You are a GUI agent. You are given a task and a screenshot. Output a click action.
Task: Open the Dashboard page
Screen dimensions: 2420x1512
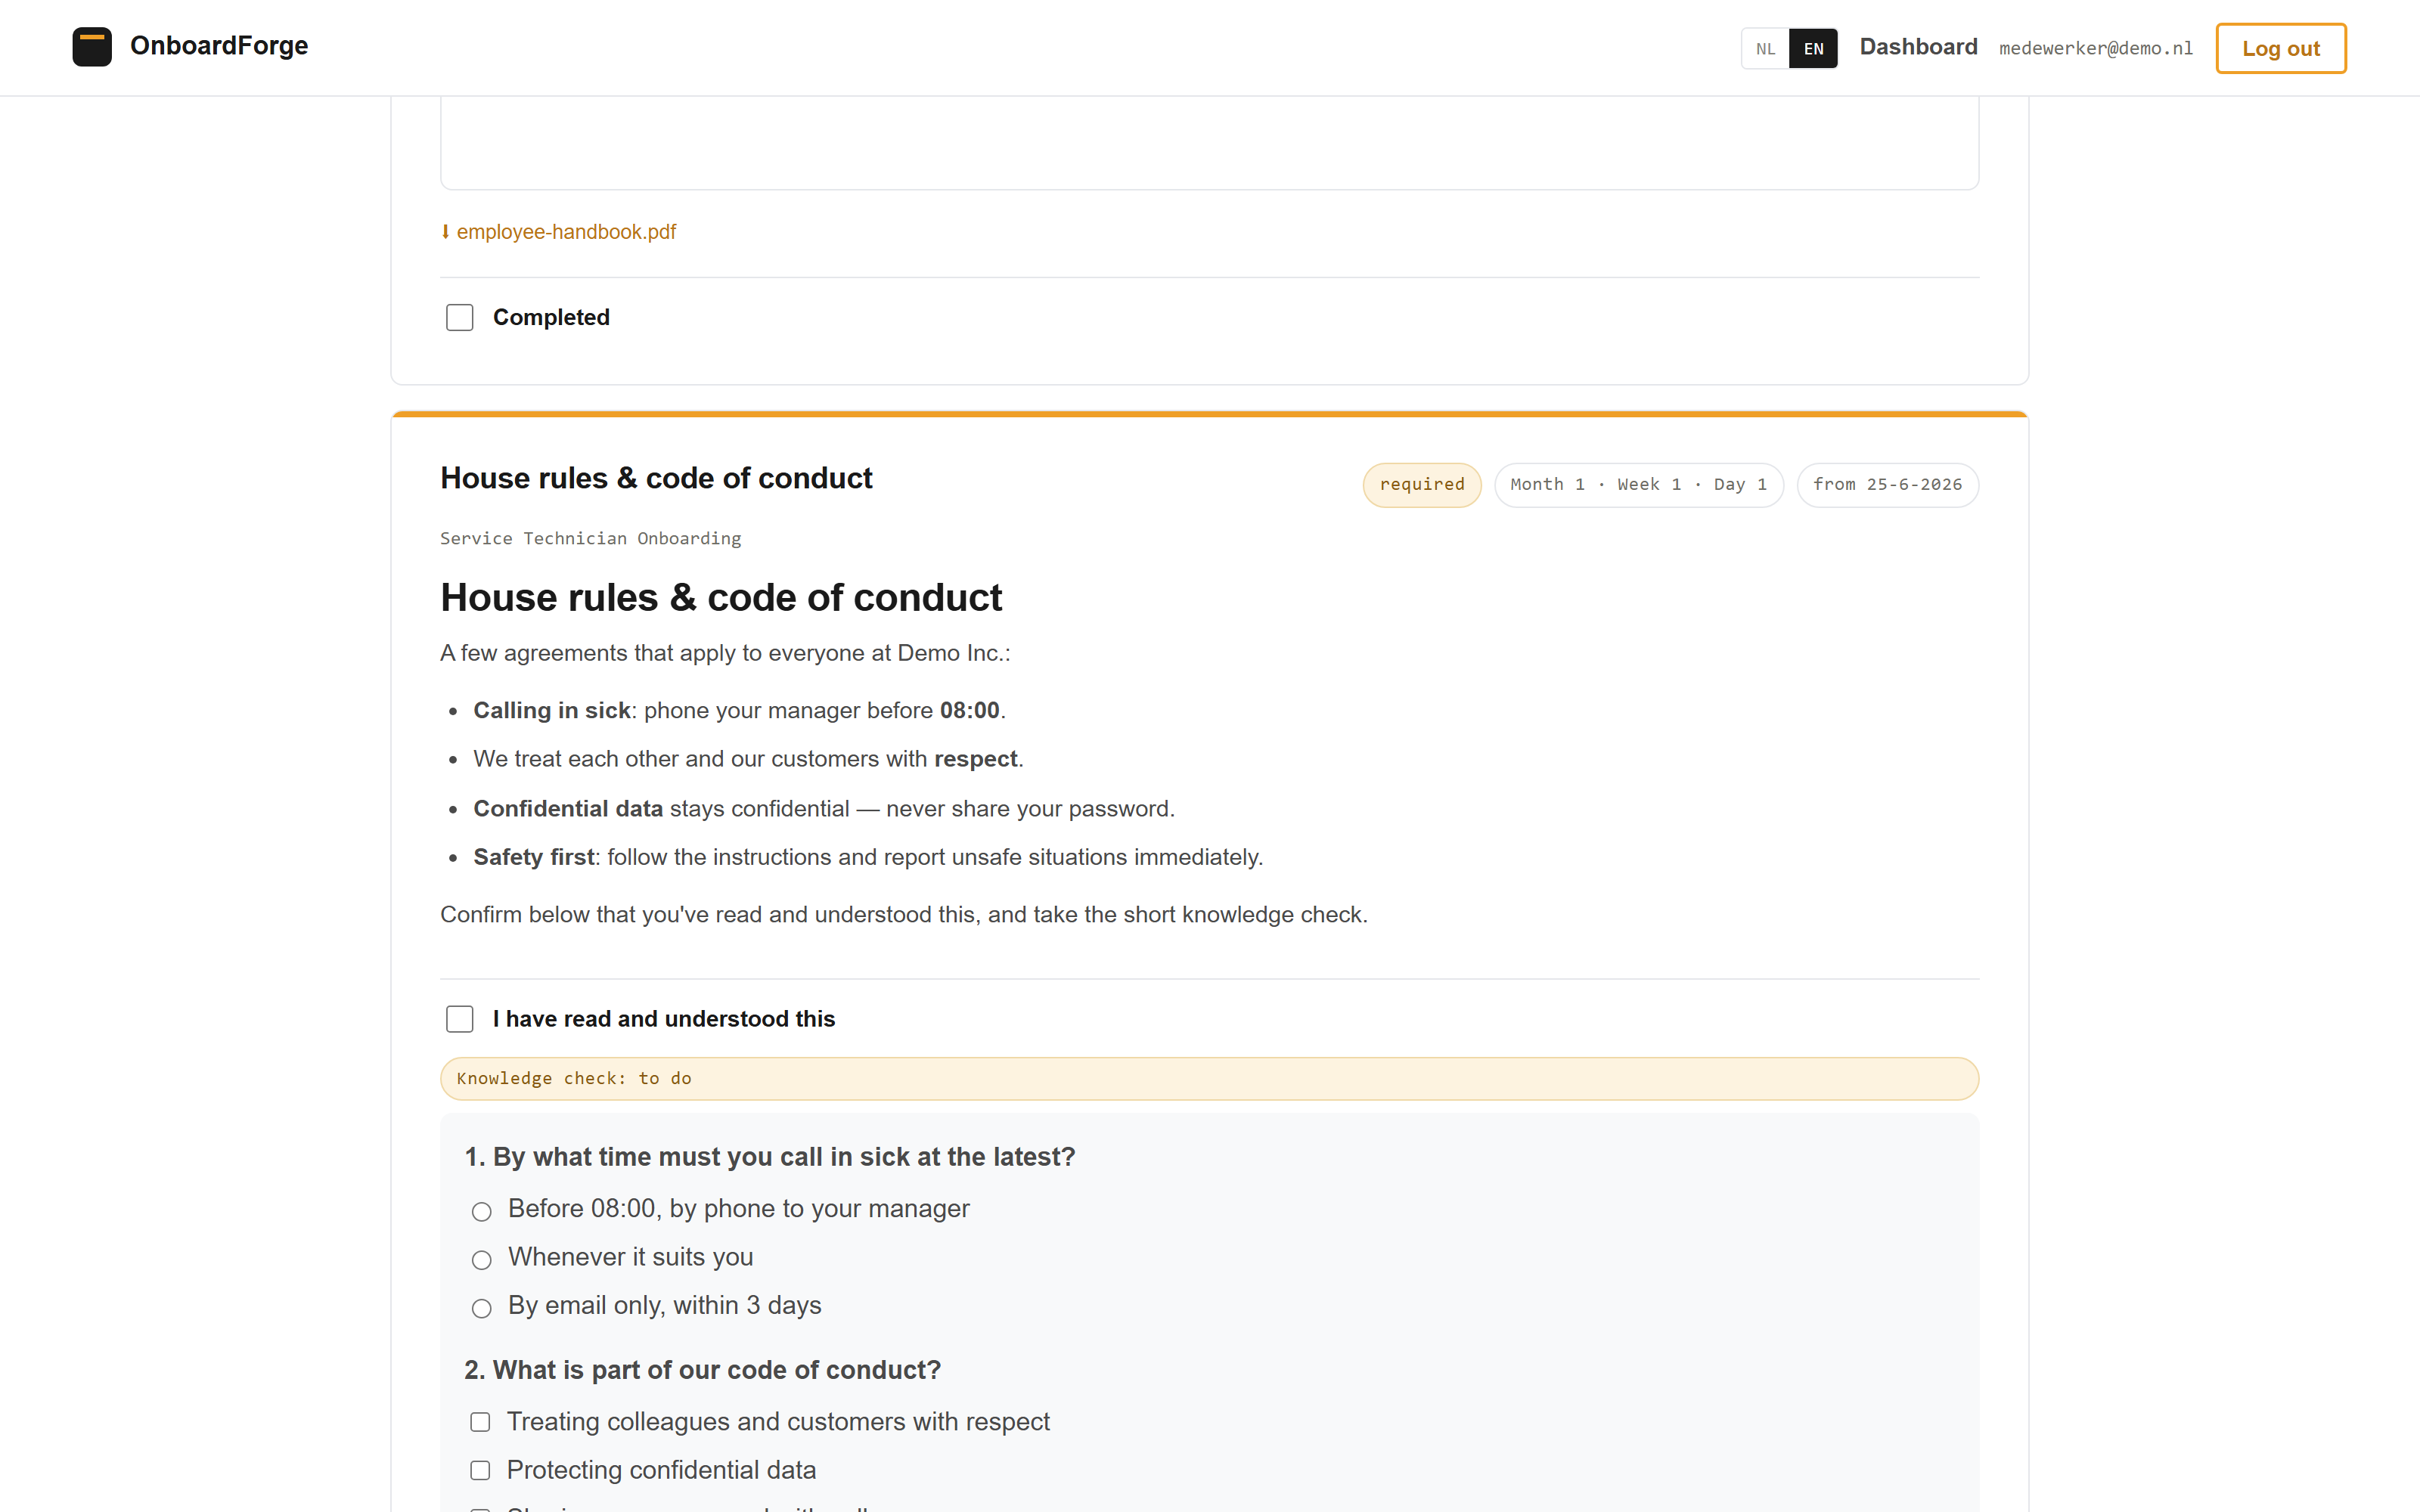click(x=1918, y=47)
